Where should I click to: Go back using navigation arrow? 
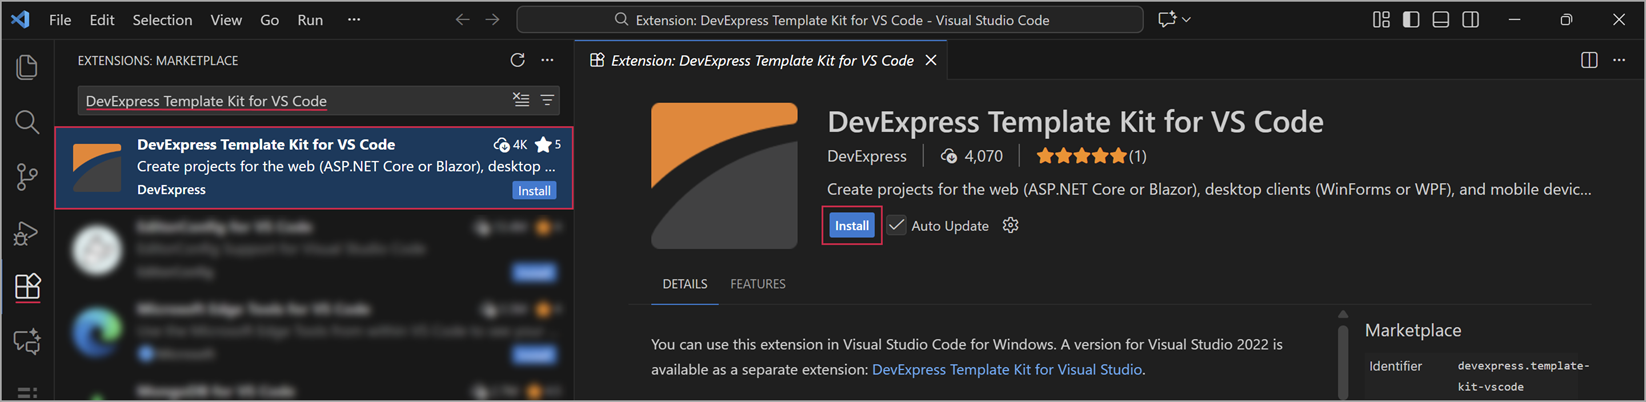[462, 19]
